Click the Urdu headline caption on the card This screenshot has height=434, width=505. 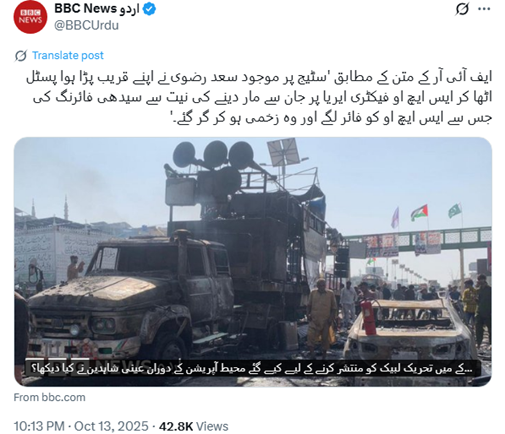click(x=252, y=369)
